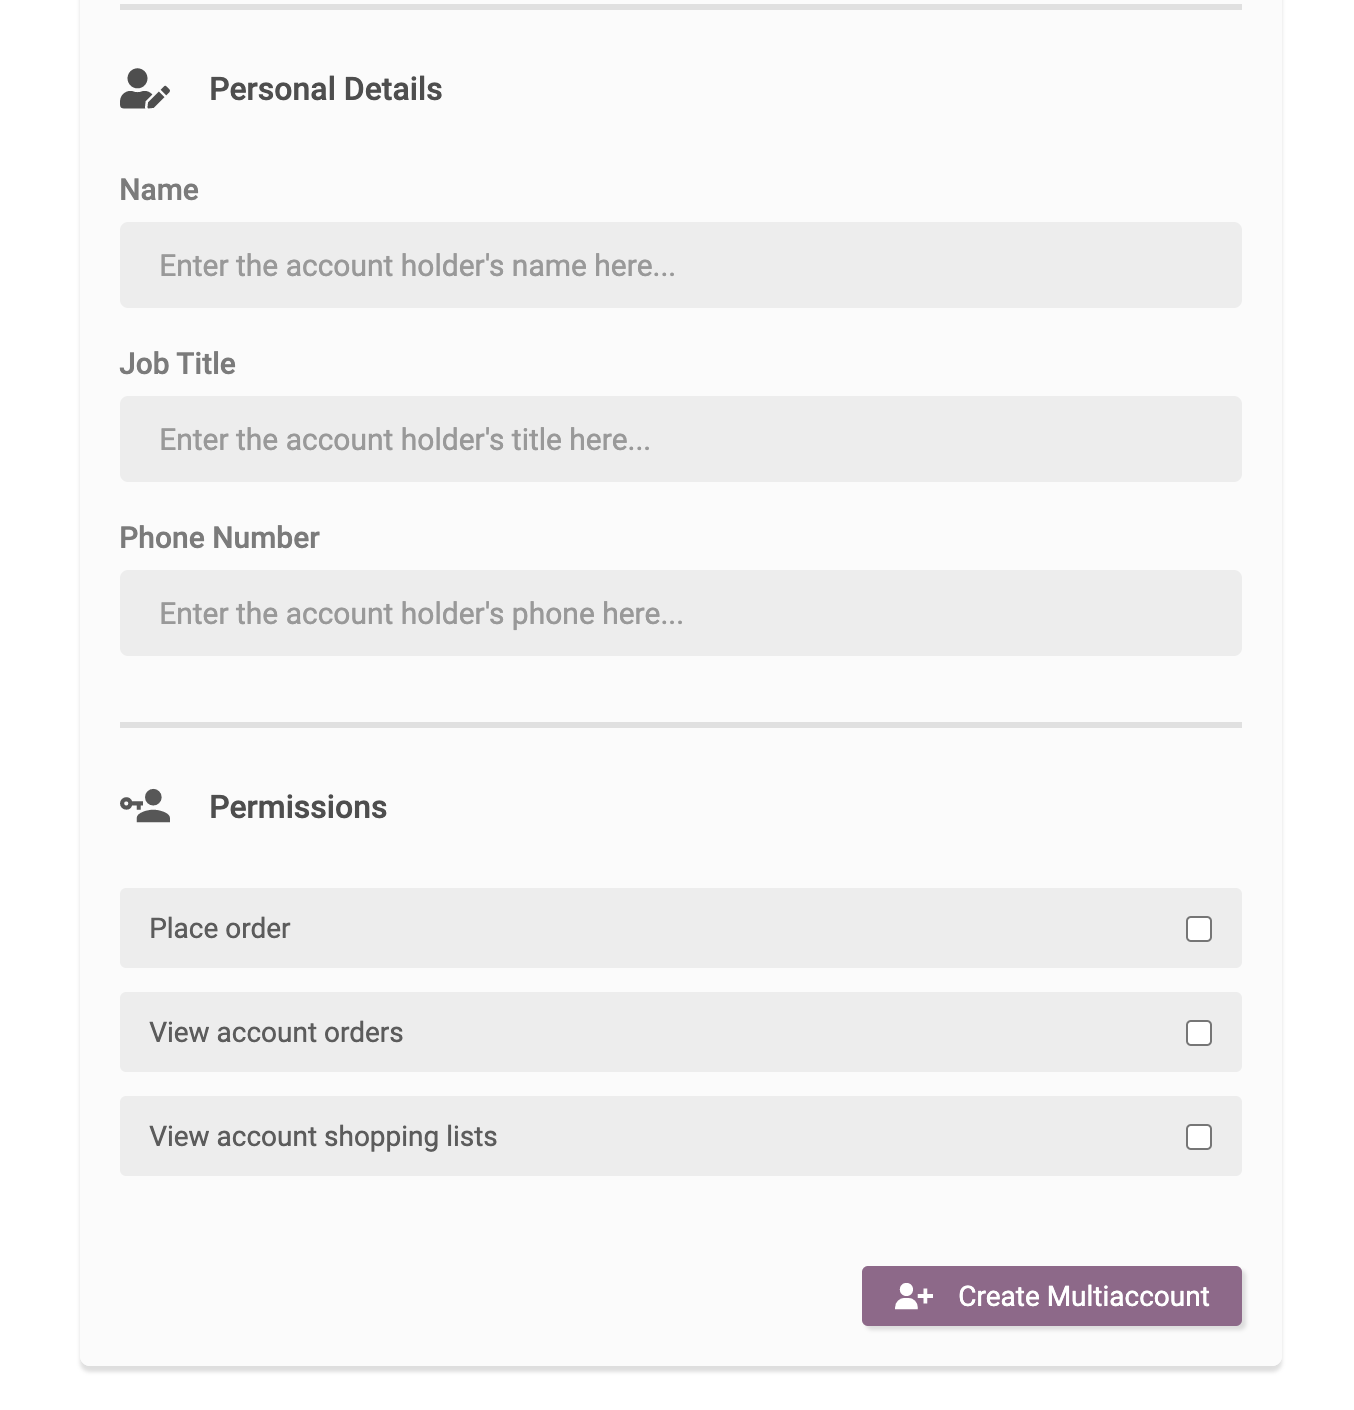Click the Job Title label text
This screenshot has height=1410, width=1354.
coord(178,364)
